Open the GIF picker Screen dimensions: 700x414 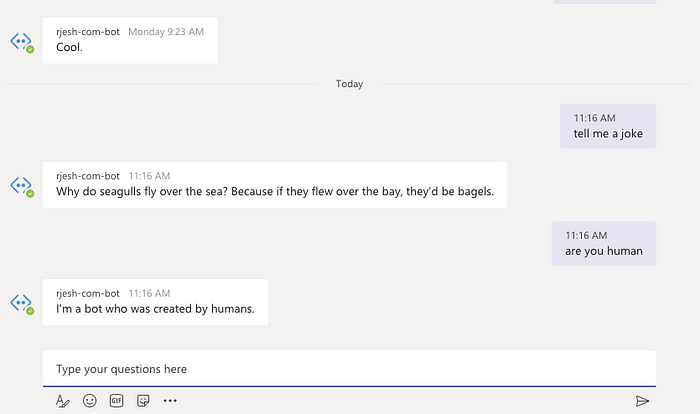pos(117,401)
